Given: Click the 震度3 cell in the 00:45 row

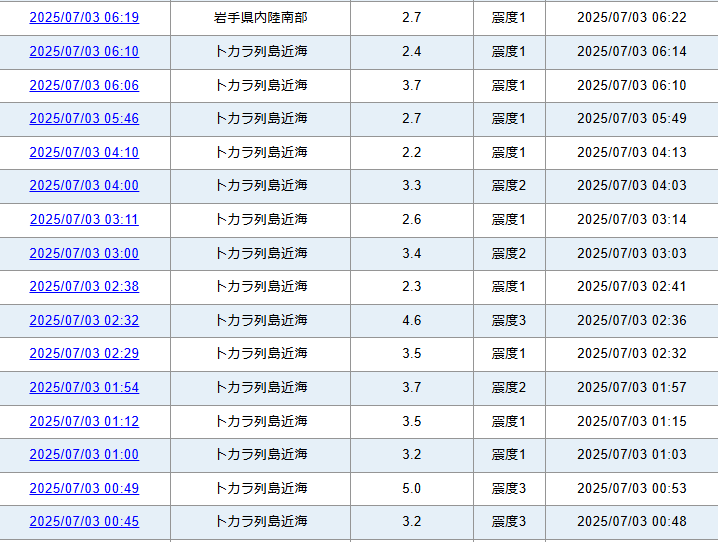Looking at the screenshot, I should tap(509, 521).
